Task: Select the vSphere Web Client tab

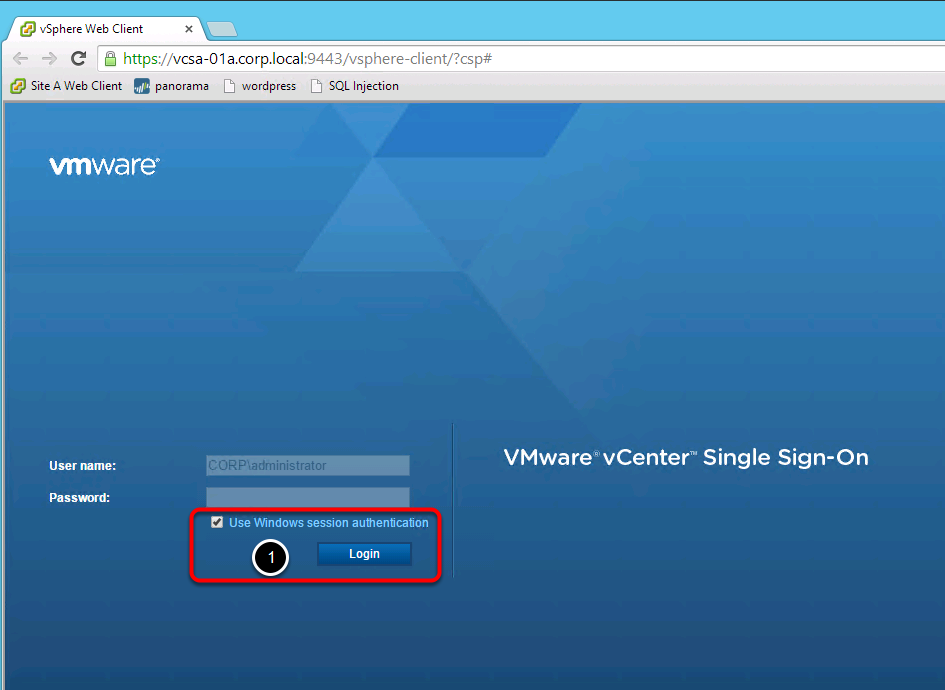Action: pyautogui.click(x=106, y=29)
